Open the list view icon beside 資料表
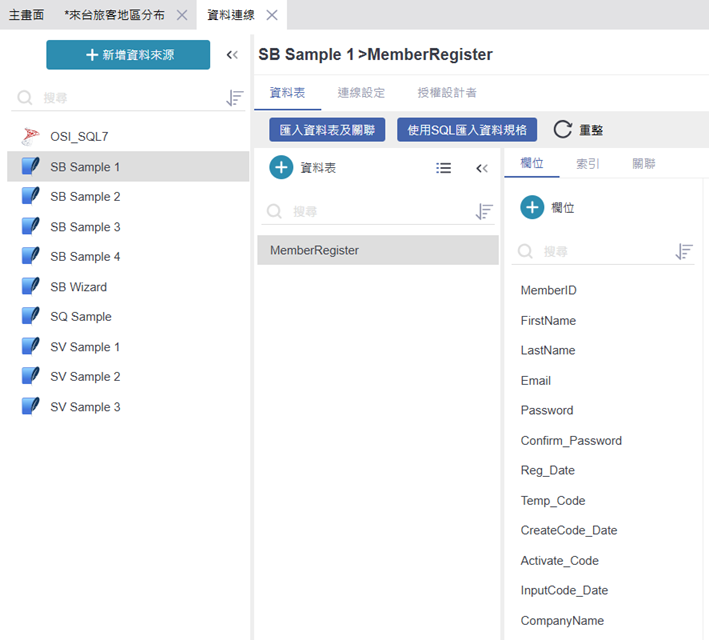Screen dimensions: 709x640 (x=444, y=168)
